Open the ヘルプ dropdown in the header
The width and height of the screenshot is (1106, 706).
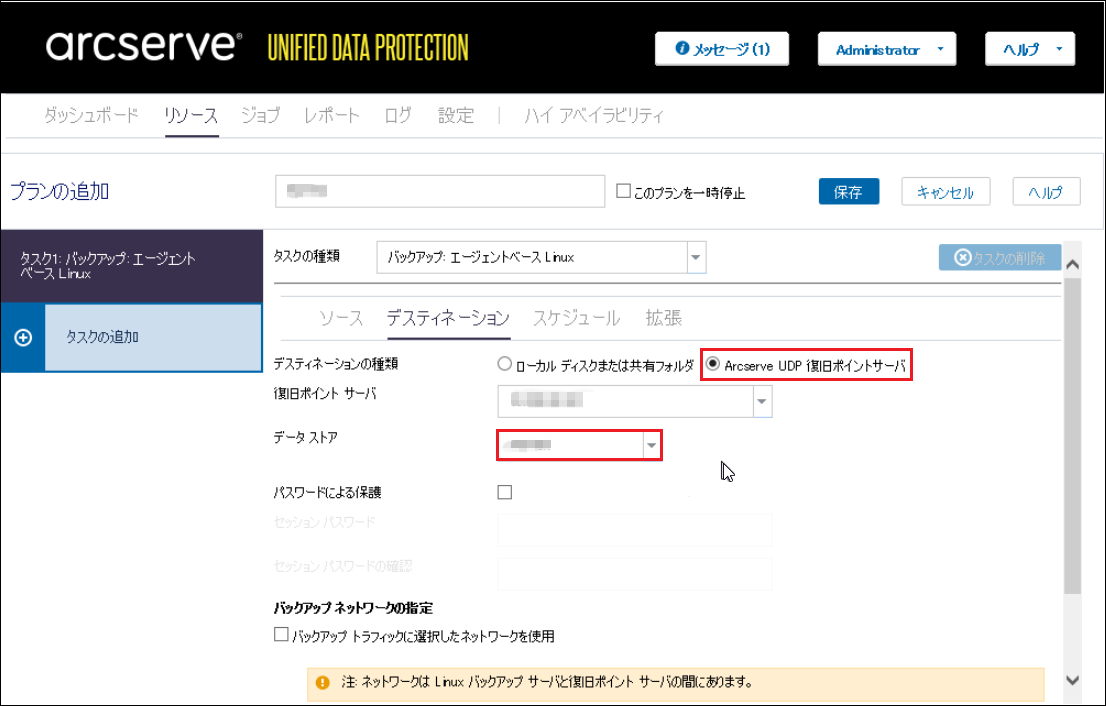coord(1030,49)
